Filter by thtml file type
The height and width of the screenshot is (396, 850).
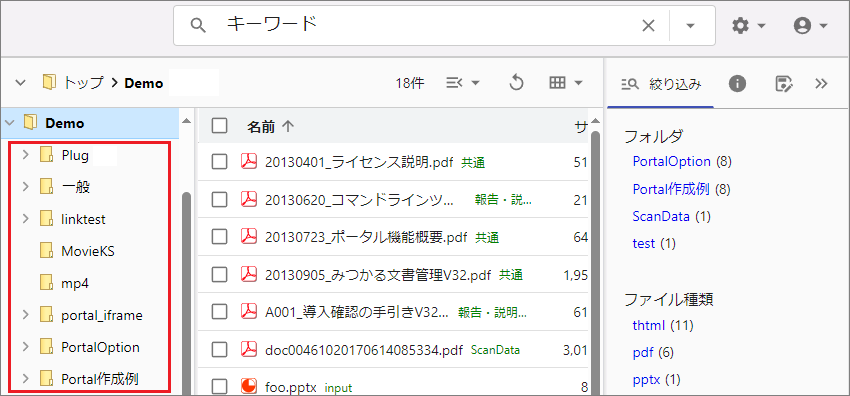click(x=649, y=326)
